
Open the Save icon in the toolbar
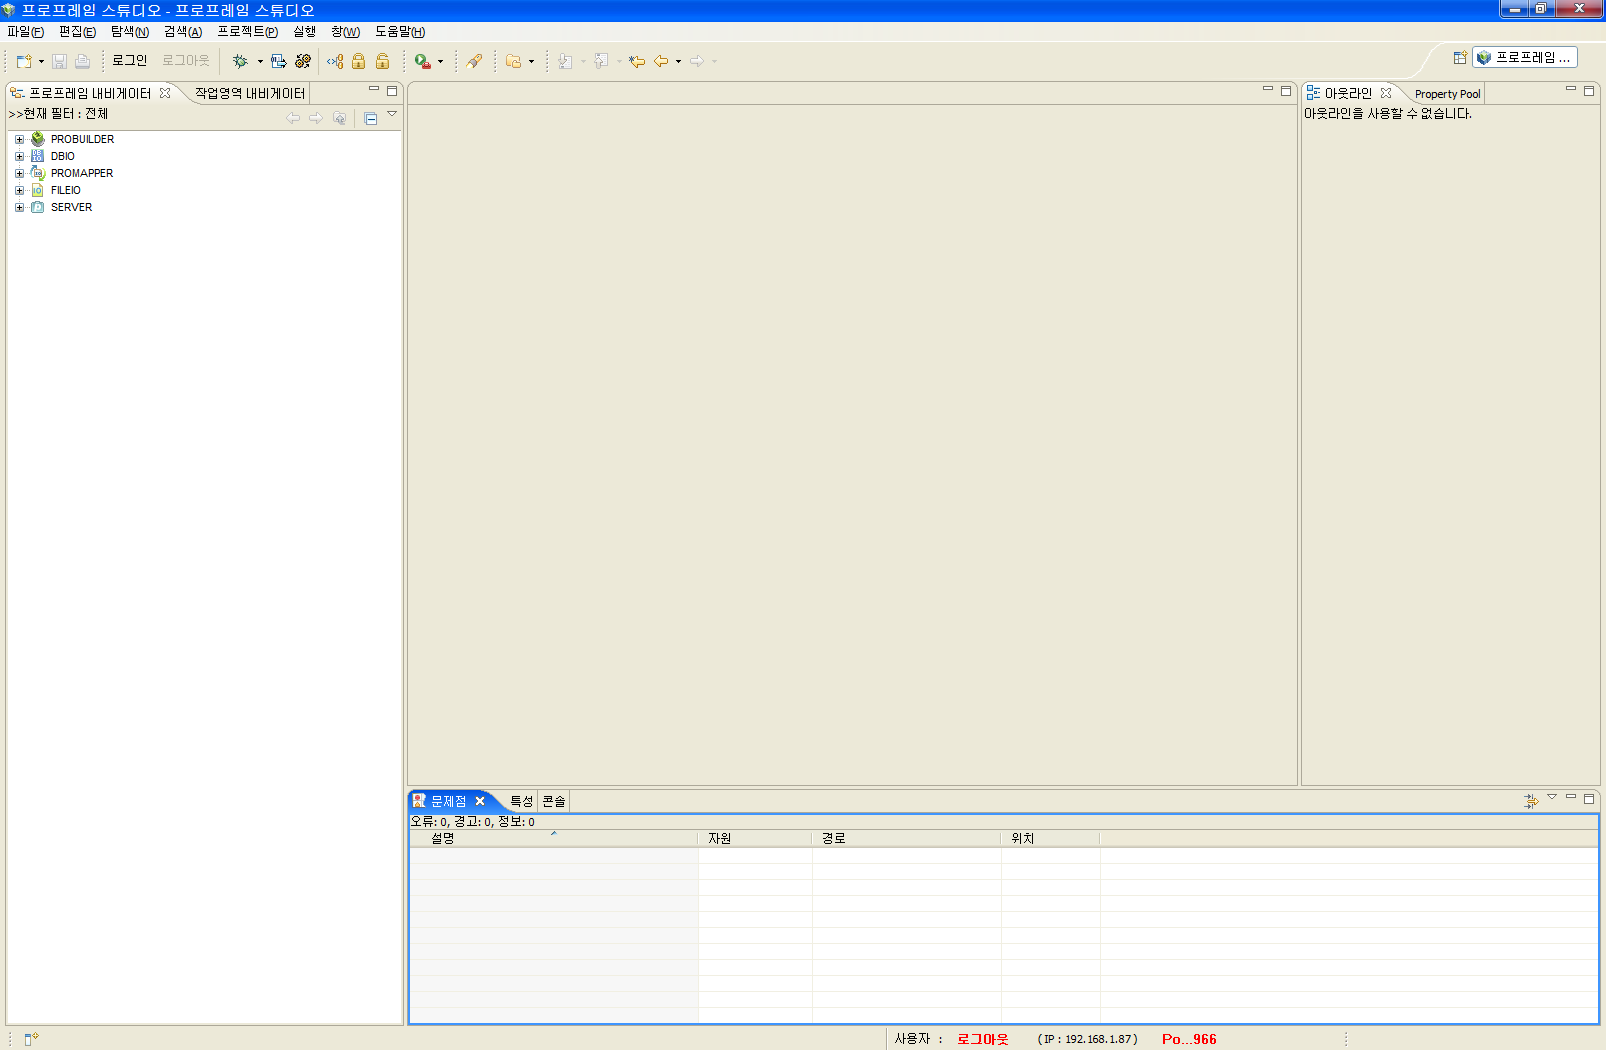click(x=59, y=61)
